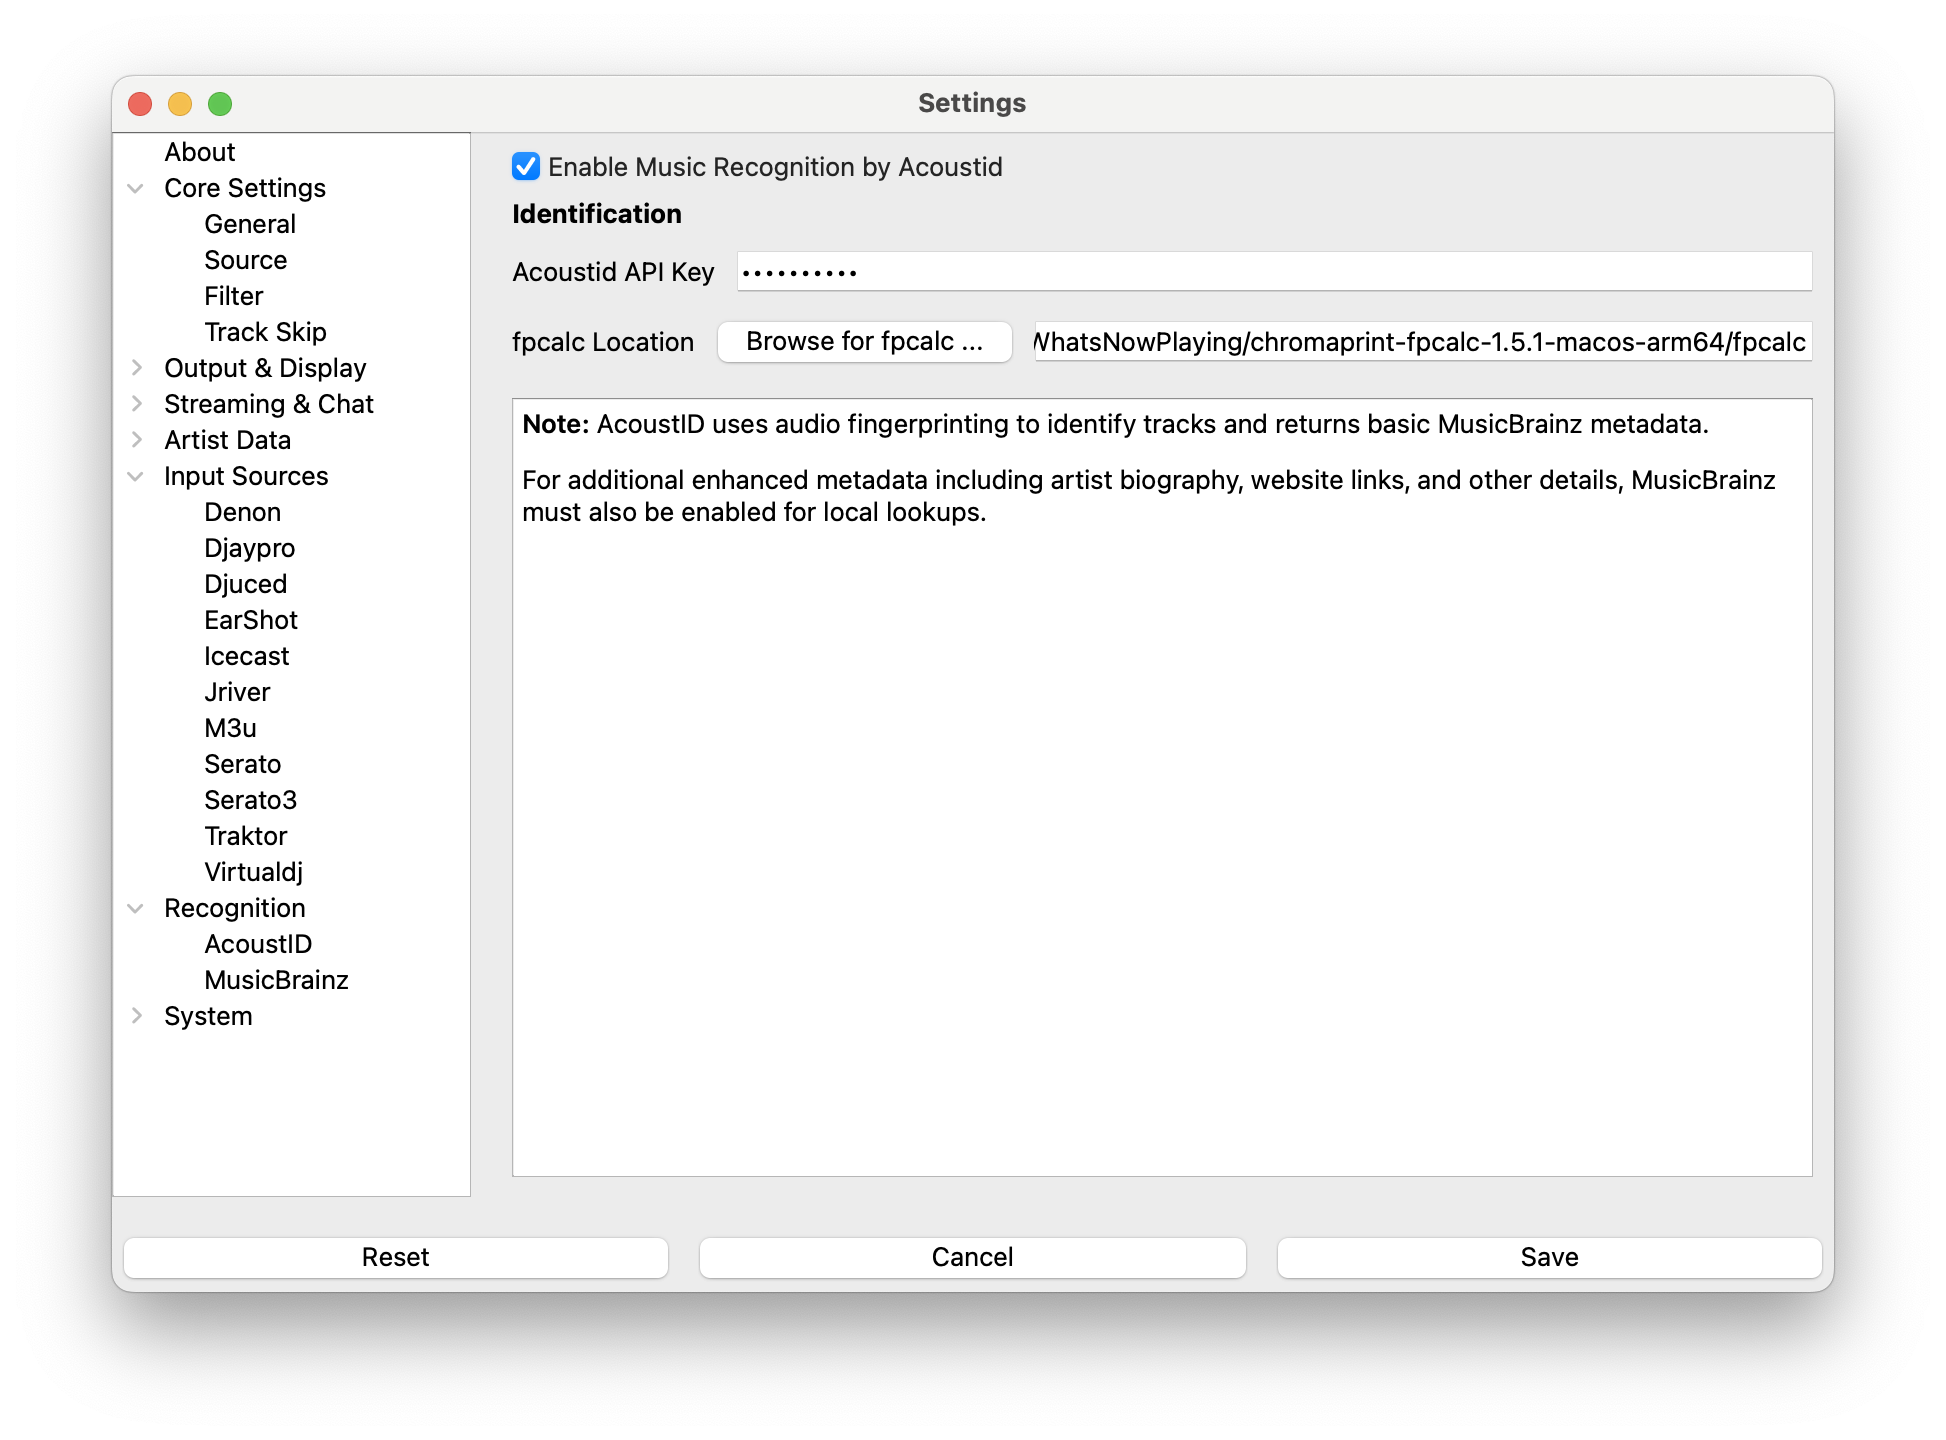Expand the Streaming & Chat group
Viewport: 1946px width, 1440px height.
tap(136, 404)
